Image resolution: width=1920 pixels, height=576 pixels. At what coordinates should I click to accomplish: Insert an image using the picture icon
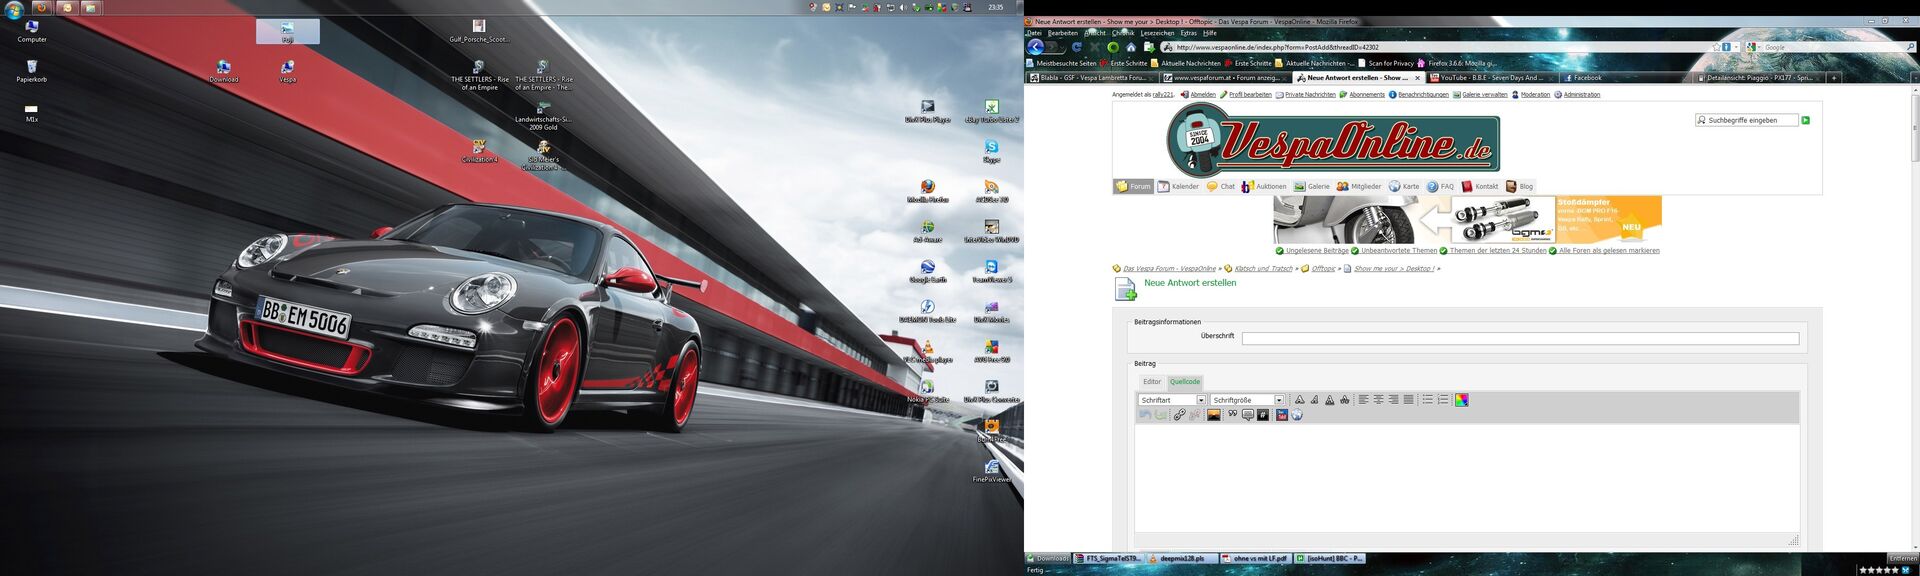click(x=1213, y=415)
